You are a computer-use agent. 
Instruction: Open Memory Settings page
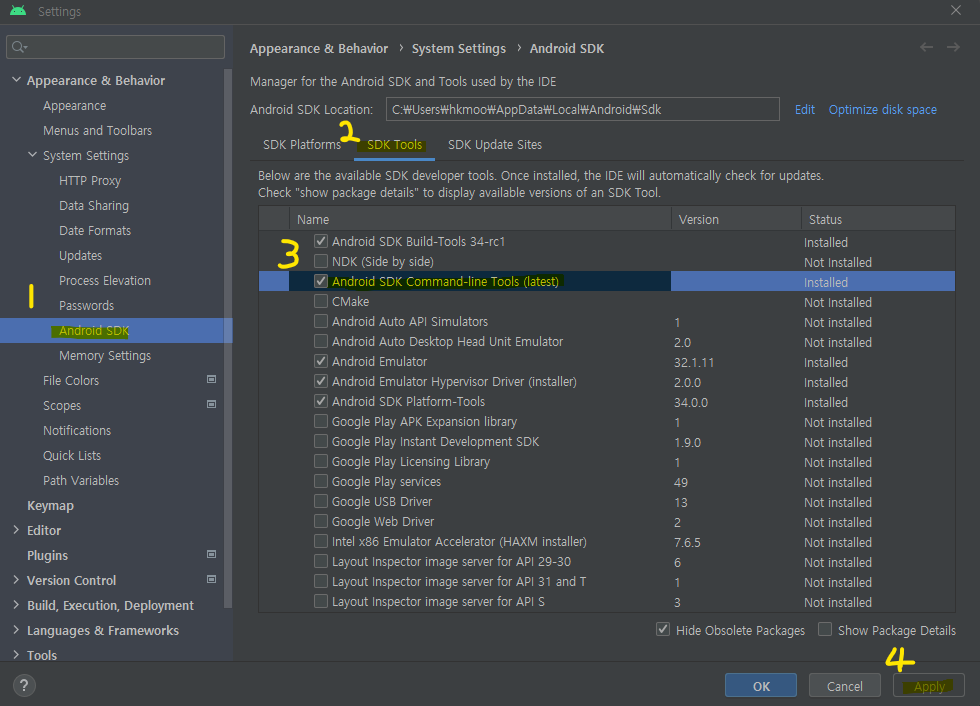coord(105,355)
